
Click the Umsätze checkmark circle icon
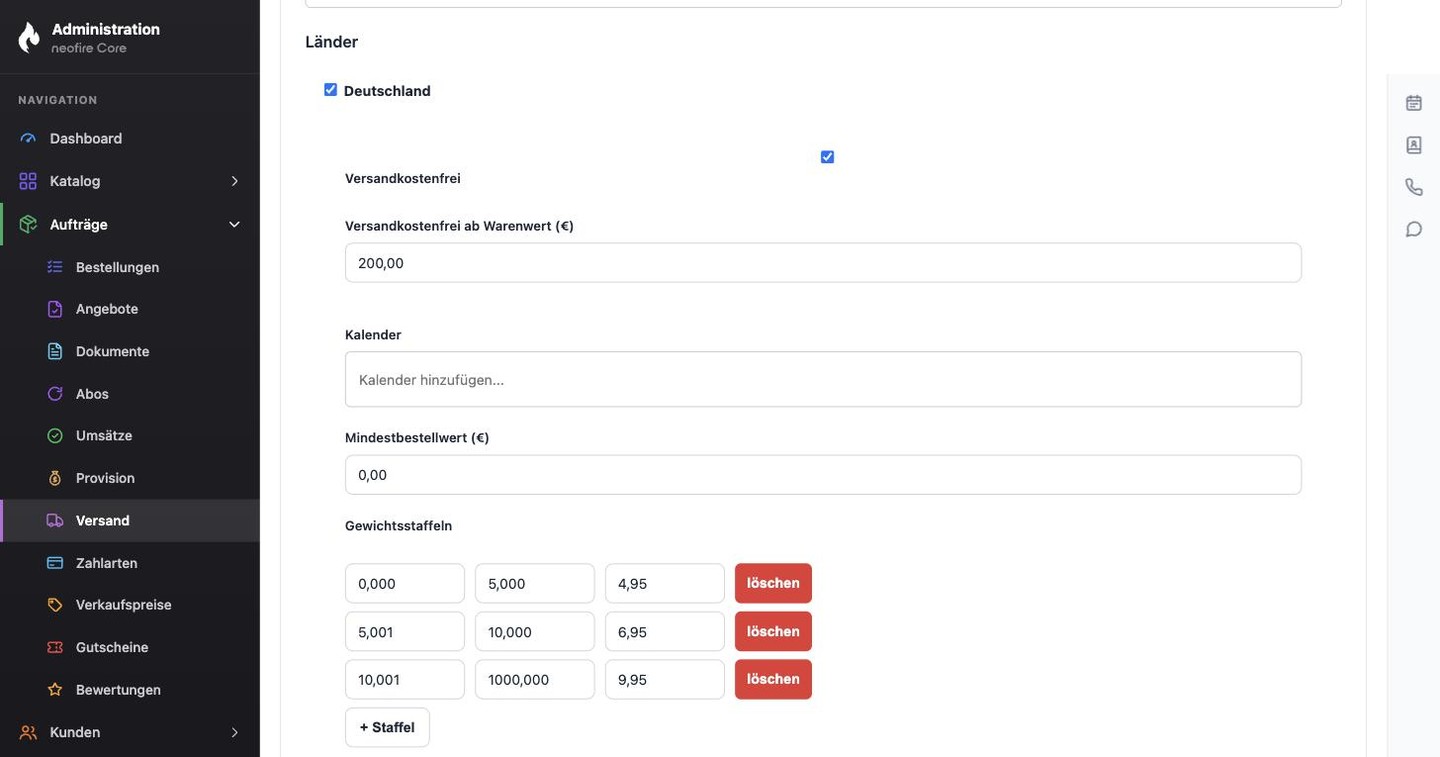tap(55, 436)
